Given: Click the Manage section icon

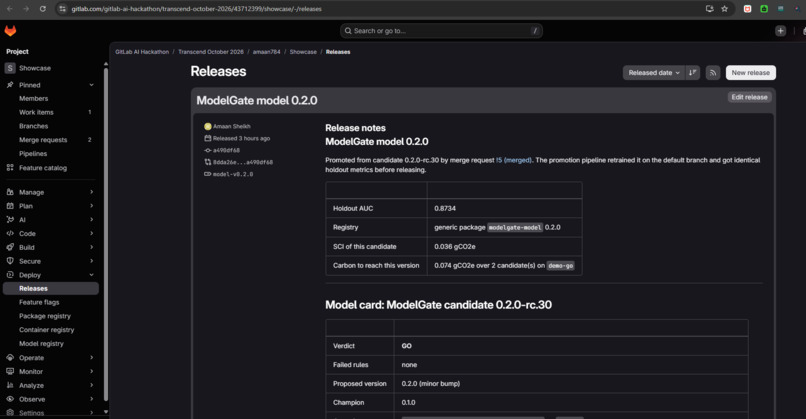Looking at the screenshot, I should pyautogui.click(x=10, y=192).
